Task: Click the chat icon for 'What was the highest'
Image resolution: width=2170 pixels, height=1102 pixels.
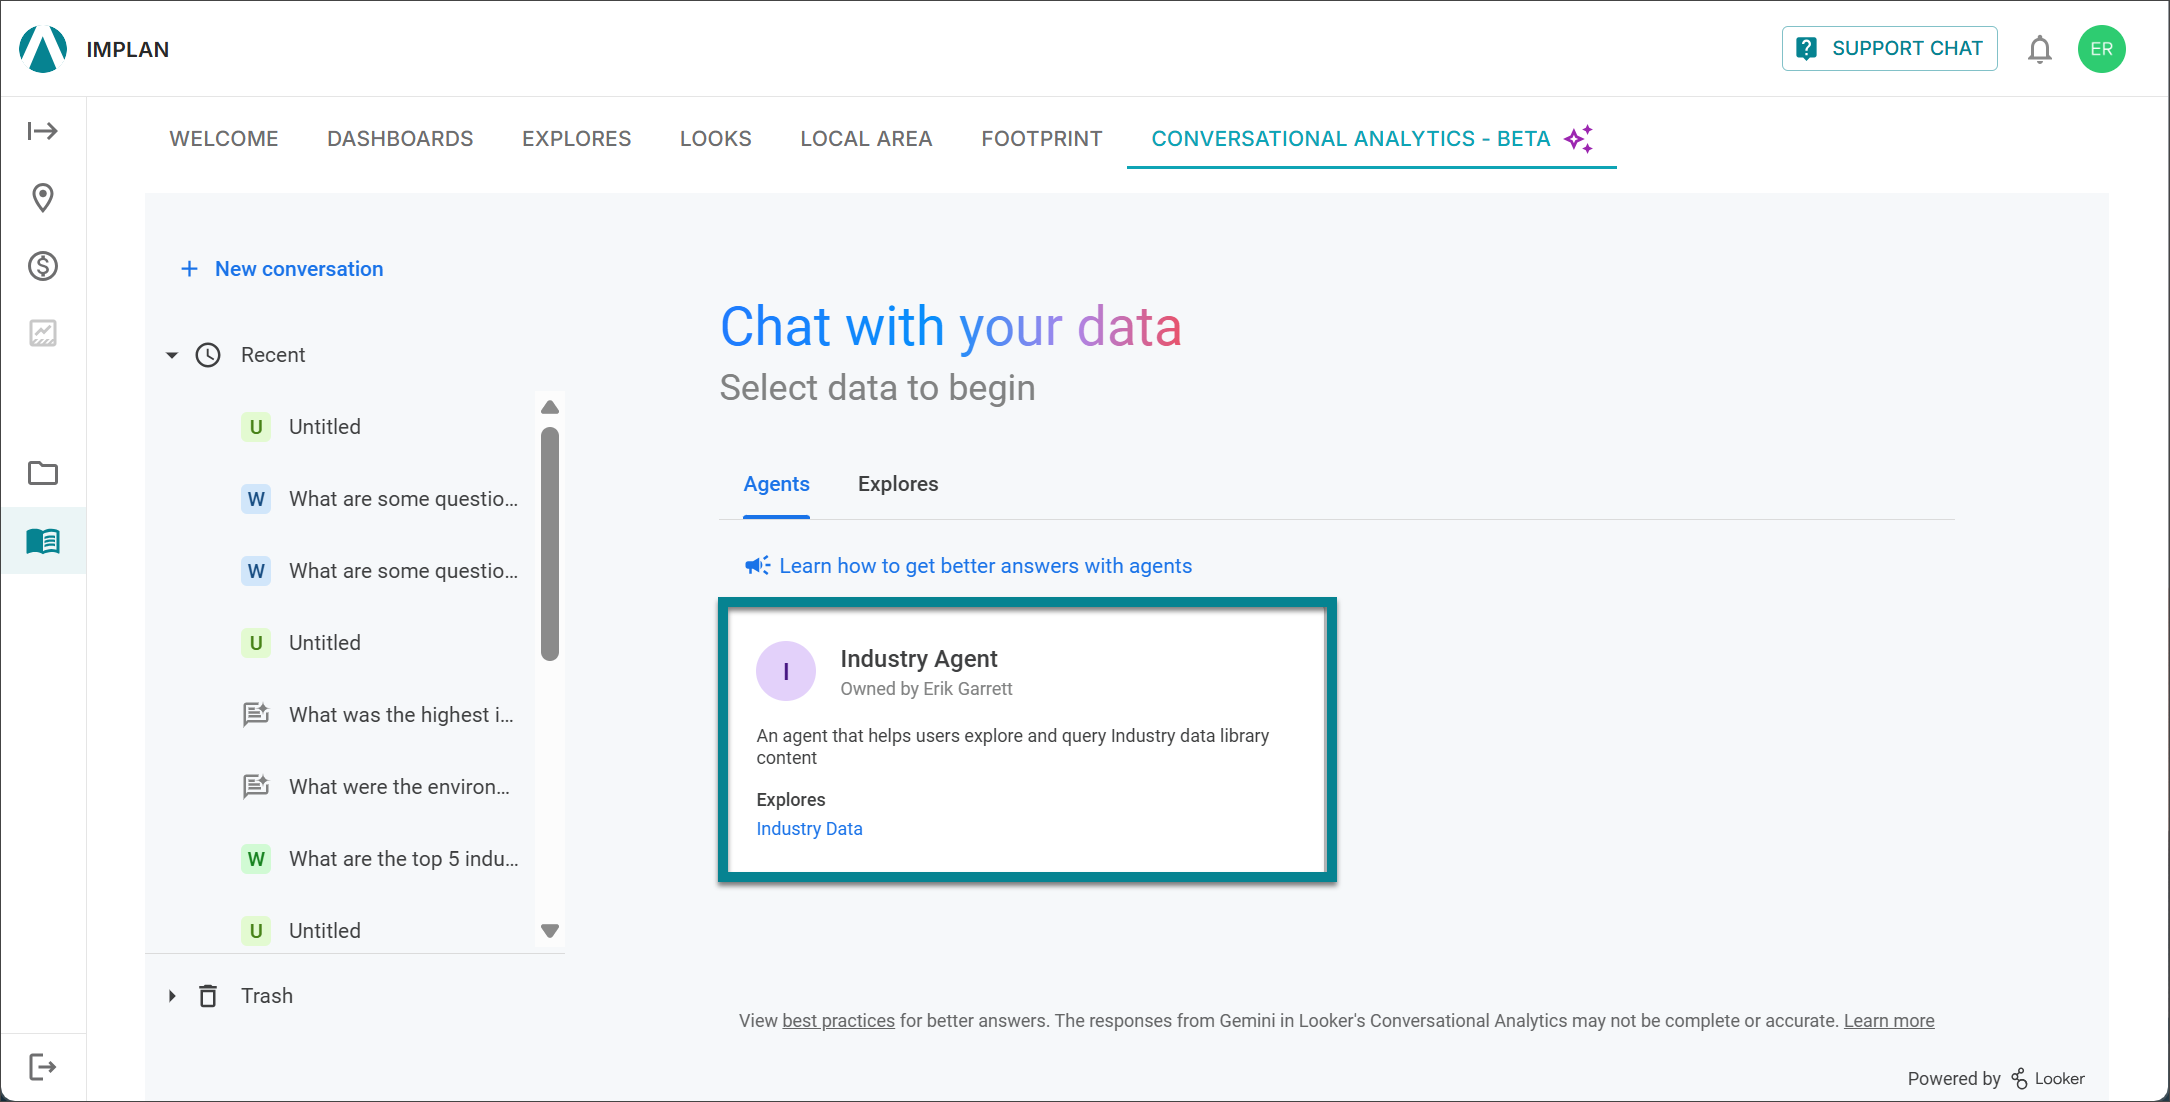Action: click(256, 714)
